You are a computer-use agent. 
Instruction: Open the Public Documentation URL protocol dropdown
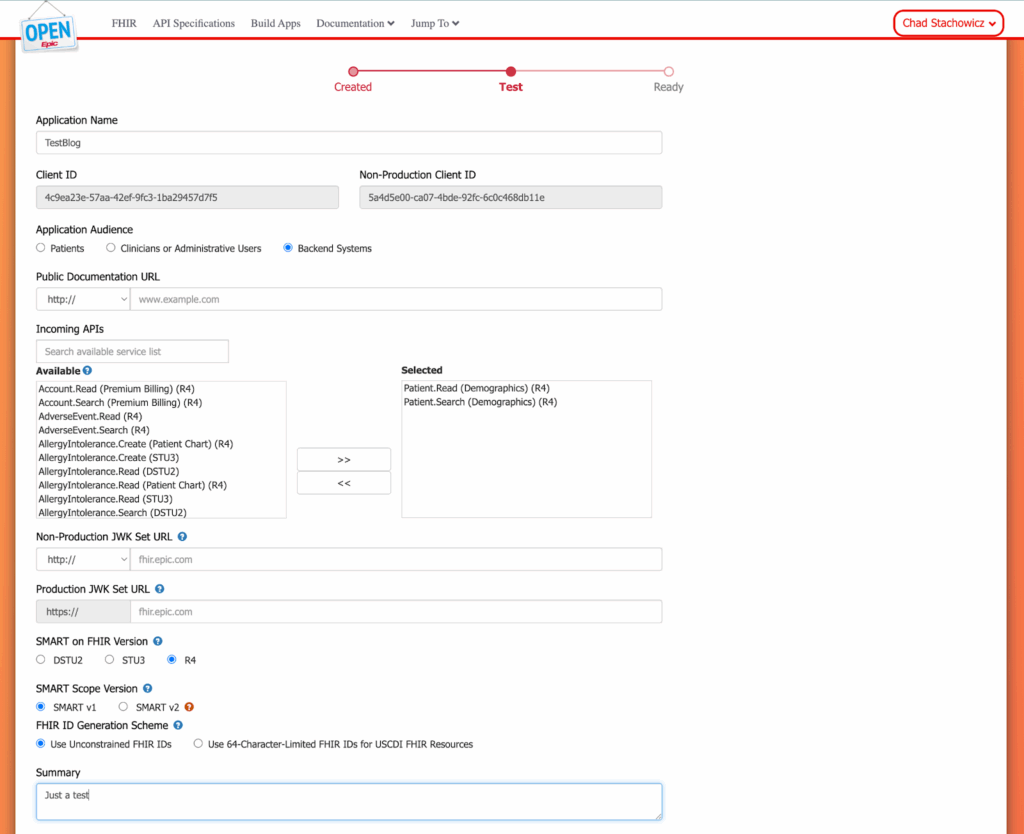click(83, 299)
